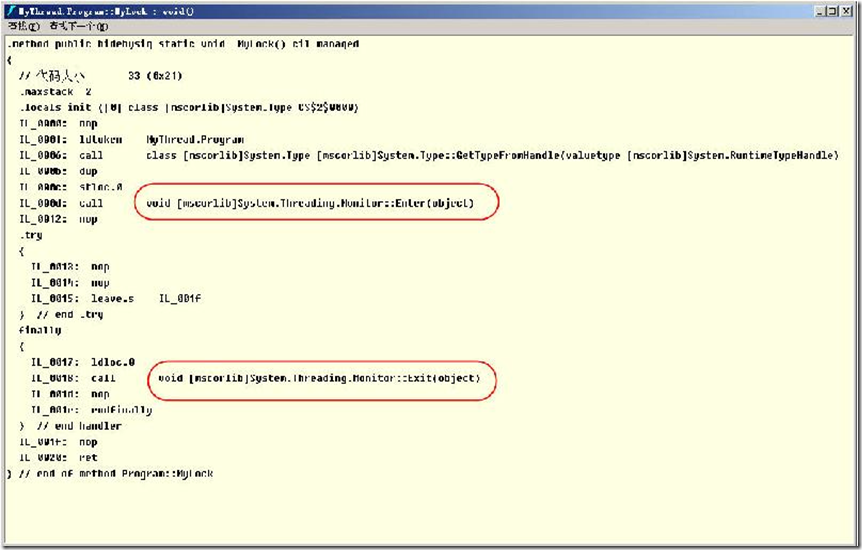Image resolution: width=862 pixels, height=550 pixels.
Task: Click the 'IL_0020: ret' instruction
Action: [58, 458]
